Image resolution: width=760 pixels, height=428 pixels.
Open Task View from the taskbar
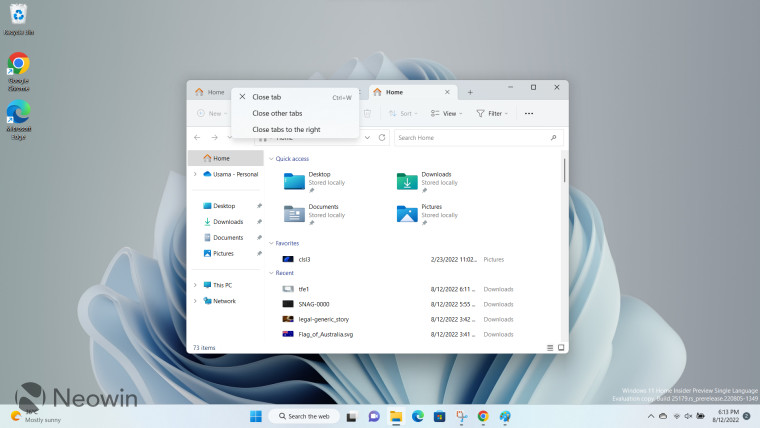[x=351, y=416]
